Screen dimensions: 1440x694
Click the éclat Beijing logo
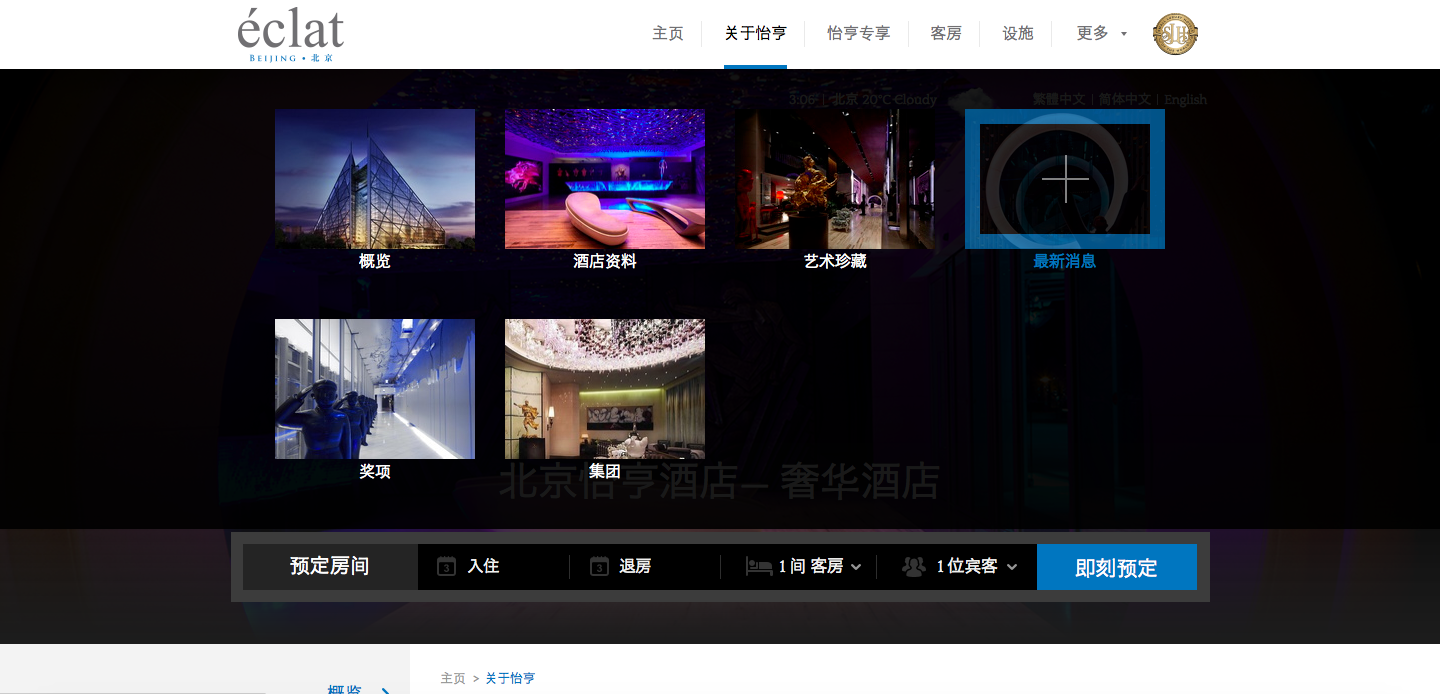(291, 35)
